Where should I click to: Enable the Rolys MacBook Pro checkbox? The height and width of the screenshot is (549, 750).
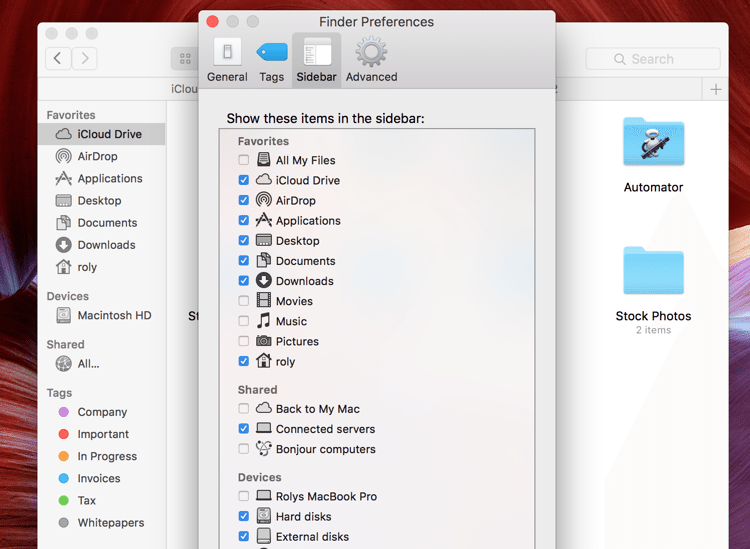(243, 496)
